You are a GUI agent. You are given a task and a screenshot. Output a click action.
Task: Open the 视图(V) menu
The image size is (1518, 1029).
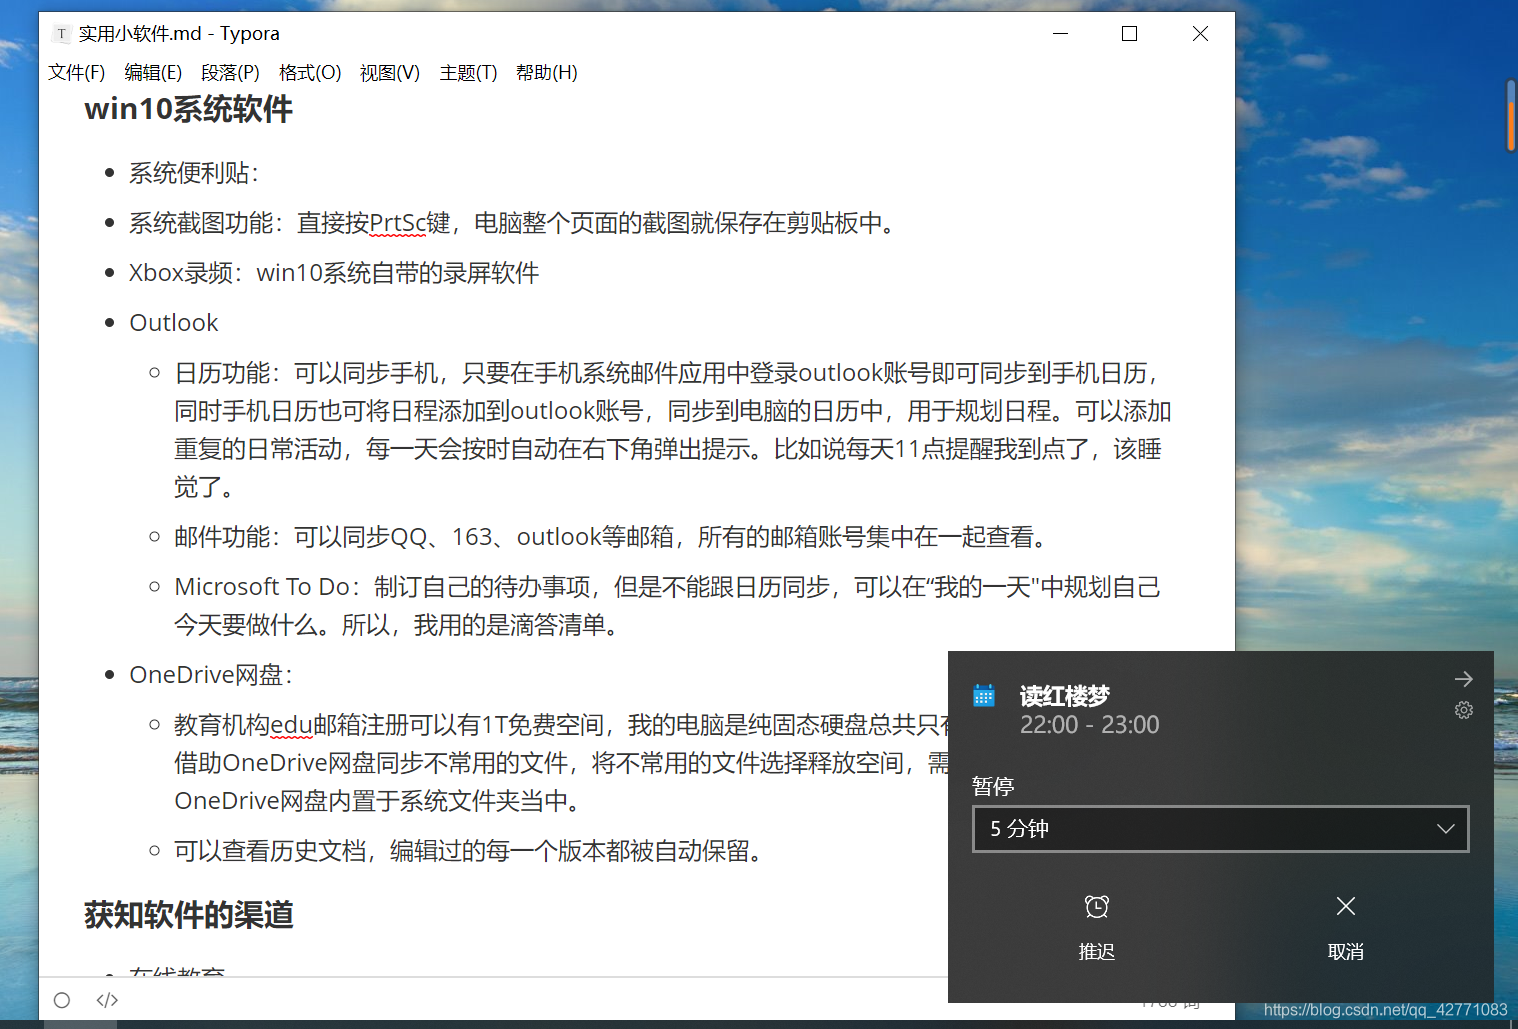pyautogui.click(x=390, y=73)
